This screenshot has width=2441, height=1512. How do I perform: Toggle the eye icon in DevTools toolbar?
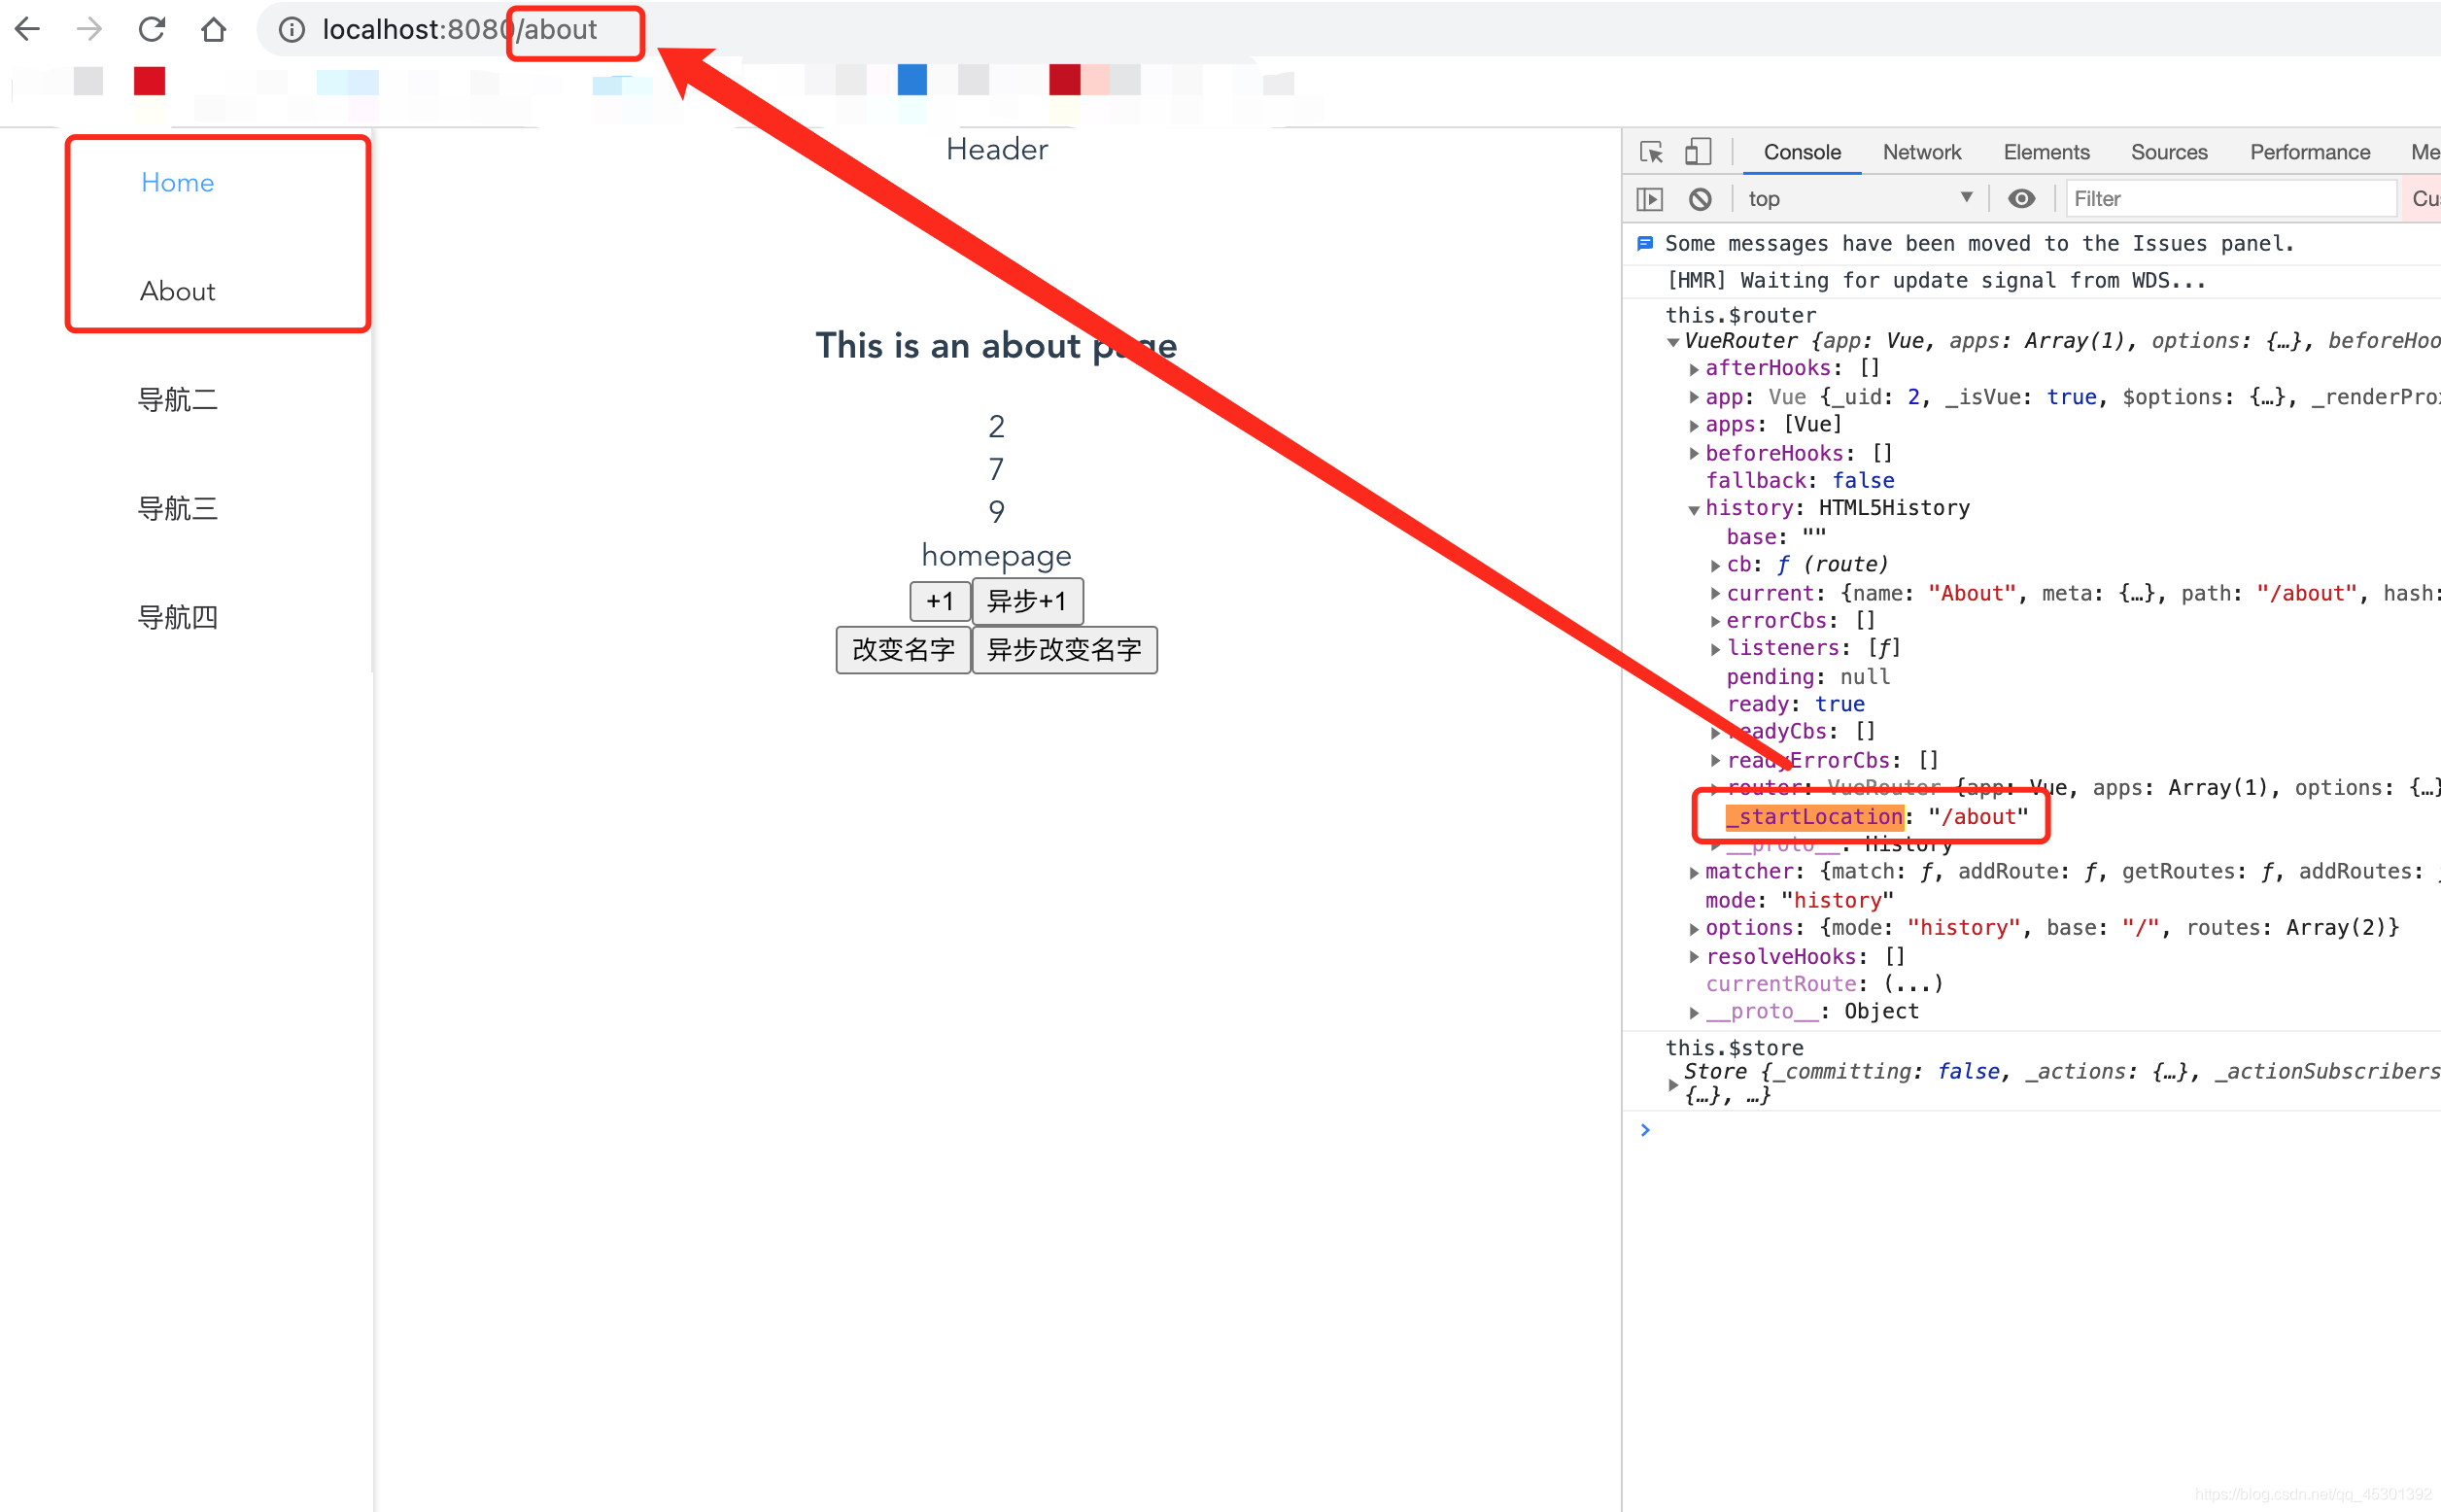[x=2021, y=197]
